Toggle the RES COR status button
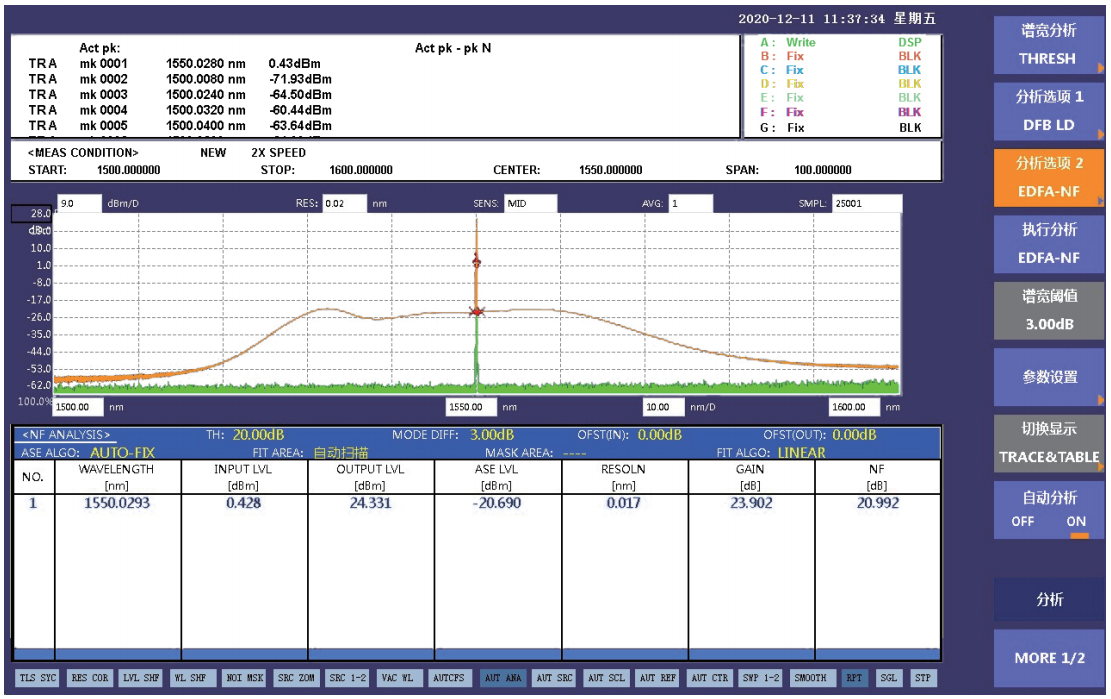This screenshot has width=1111, height=699. point(90,678)
